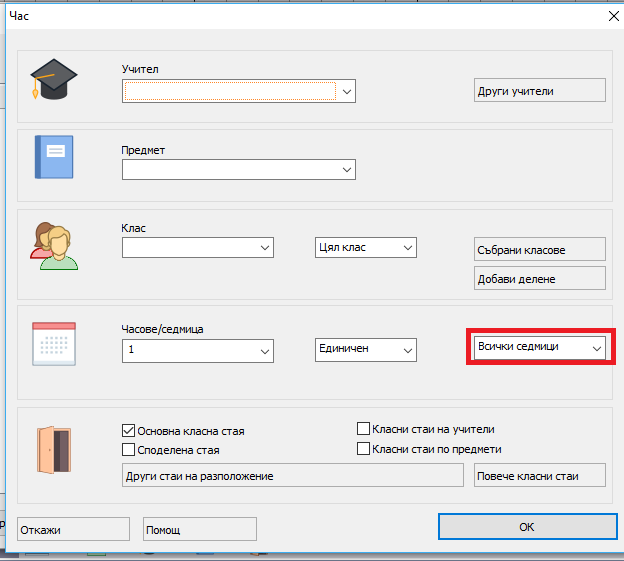Enable Класни стаи по предмети checkbox
Screen dimensions: 624x561
(x=364, y=449)
